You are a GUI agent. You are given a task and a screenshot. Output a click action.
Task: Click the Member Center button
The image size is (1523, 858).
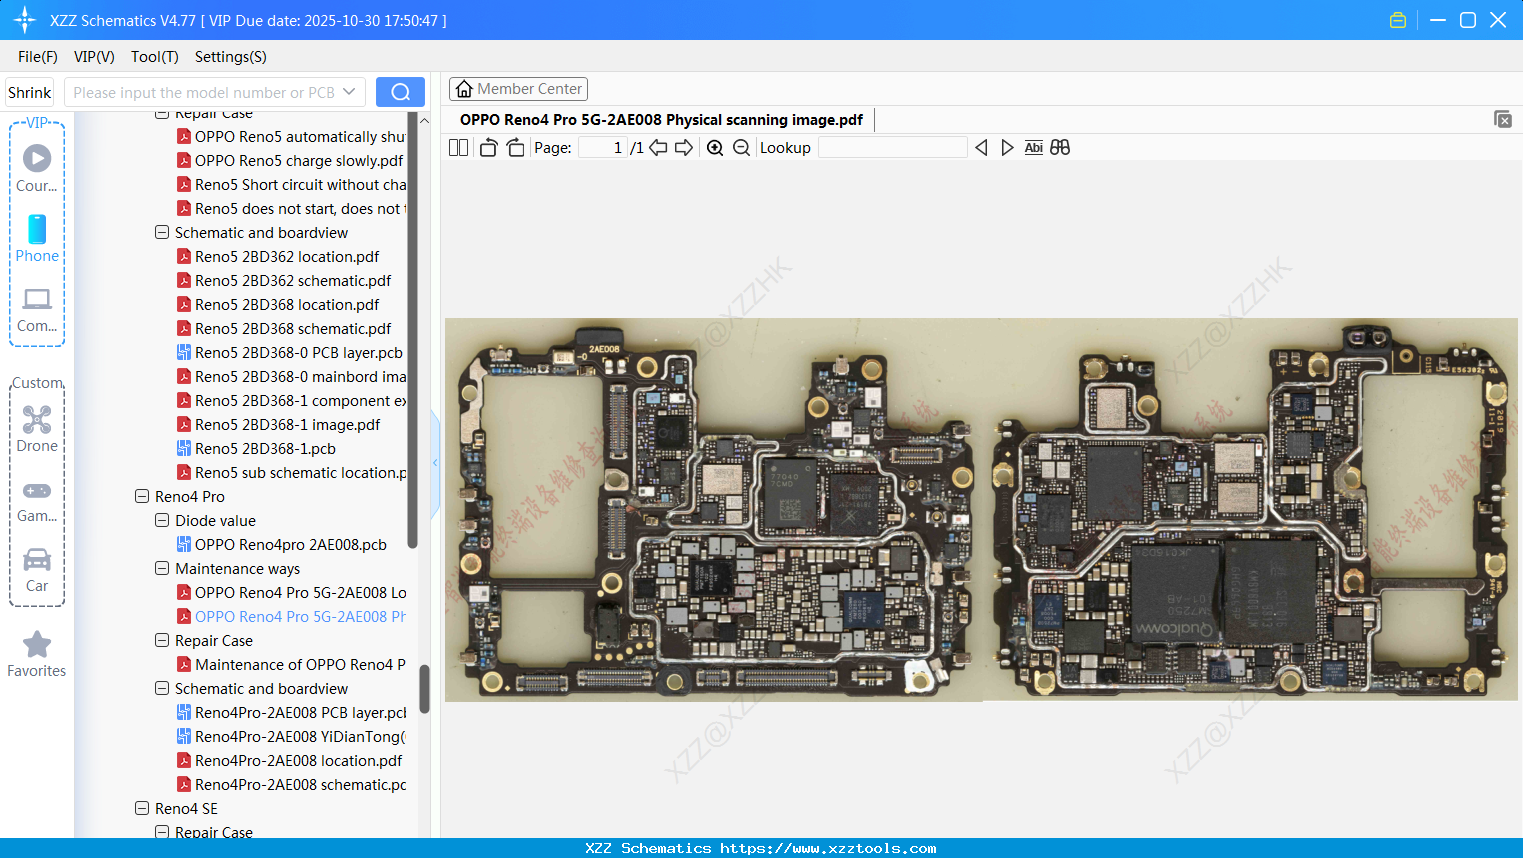[518, 89]
